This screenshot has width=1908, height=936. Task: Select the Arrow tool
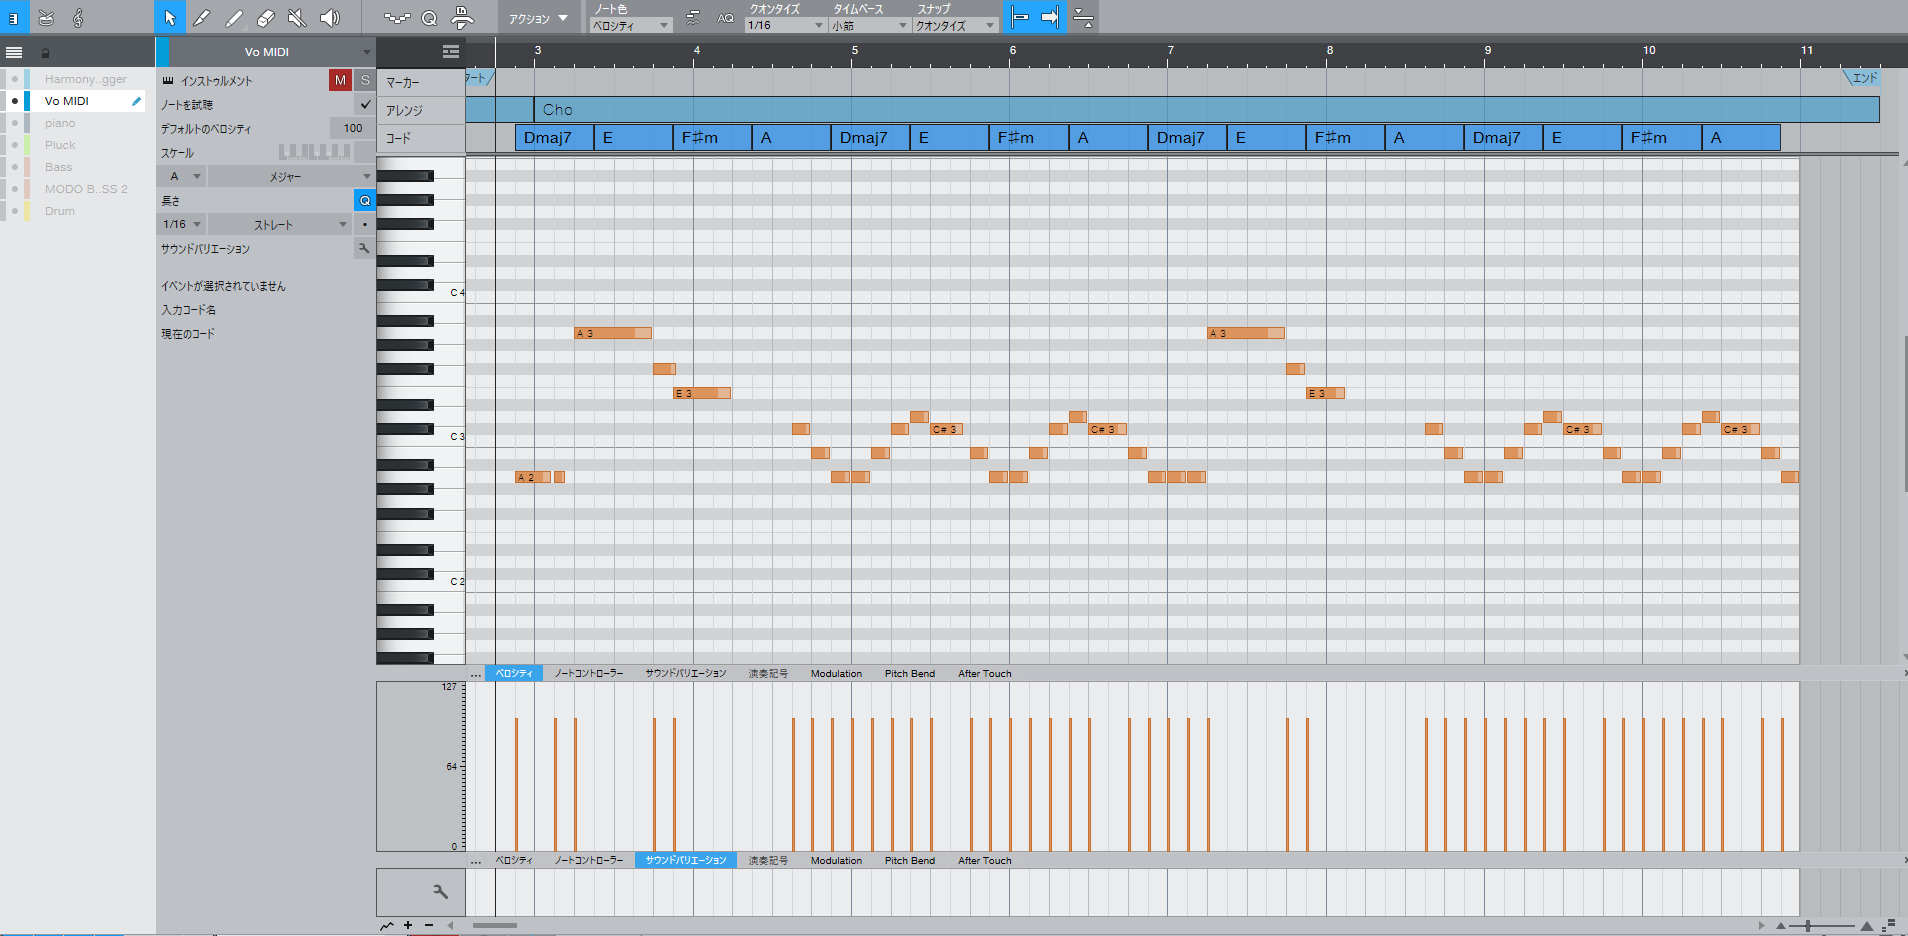coord(169,17)
